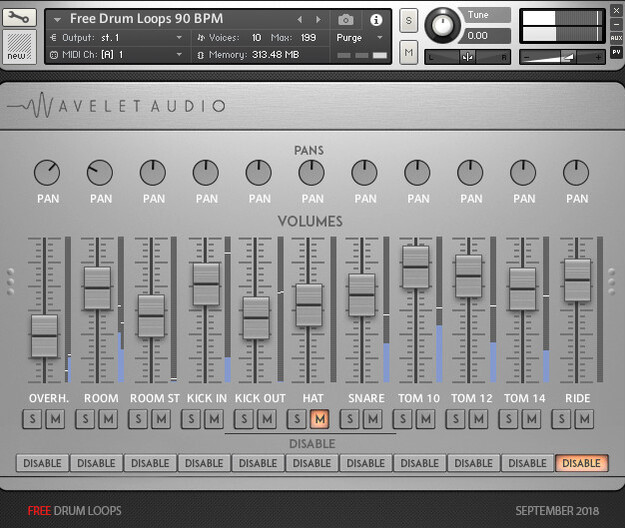The height and width of the screenshot is (528, 625).
Task: Click the camera snapshot icon
Action: (x=346, y=20)
